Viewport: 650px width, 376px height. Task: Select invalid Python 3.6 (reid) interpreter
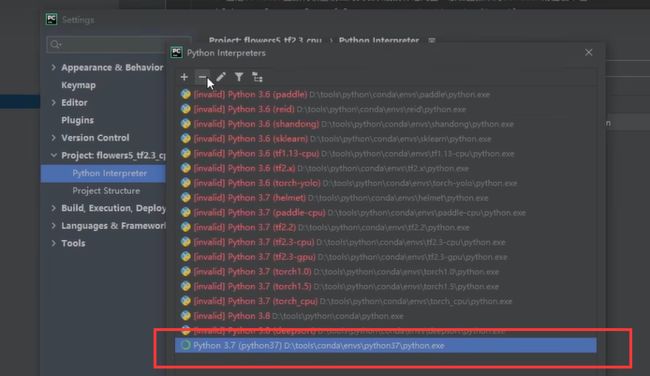click(x=386, y=109)
